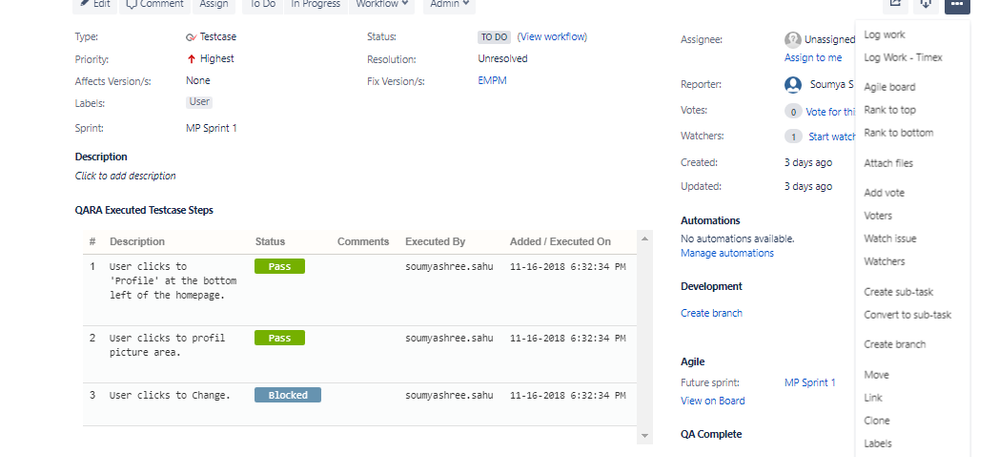Click the Blocked status of step 3
The height and width of the screenshot is (457, 999).
pyautogui.click(x=288, y=395)
